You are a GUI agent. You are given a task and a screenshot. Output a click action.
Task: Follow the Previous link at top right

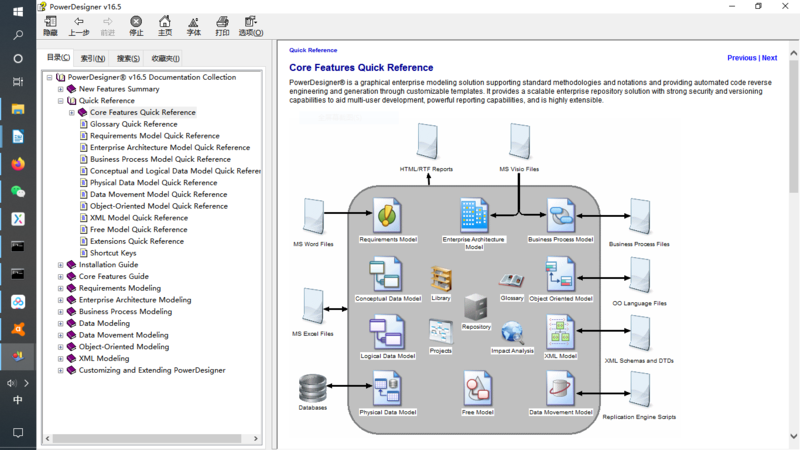tap(741, 58)
